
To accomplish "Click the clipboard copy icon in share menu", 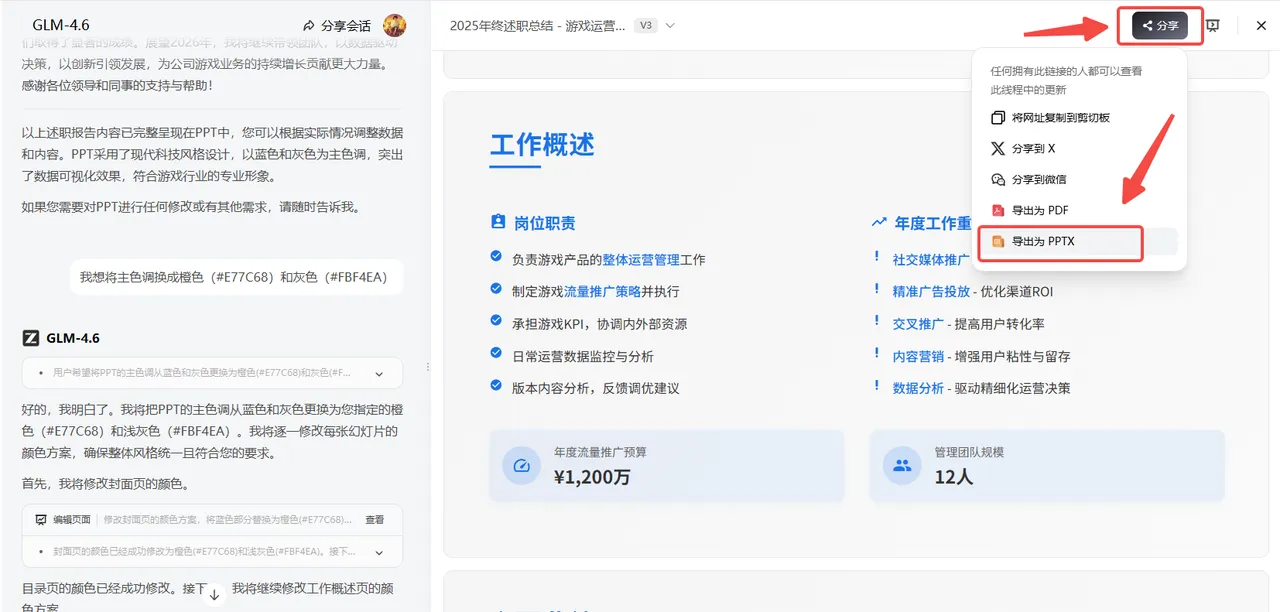I will (x=997, y=118).
